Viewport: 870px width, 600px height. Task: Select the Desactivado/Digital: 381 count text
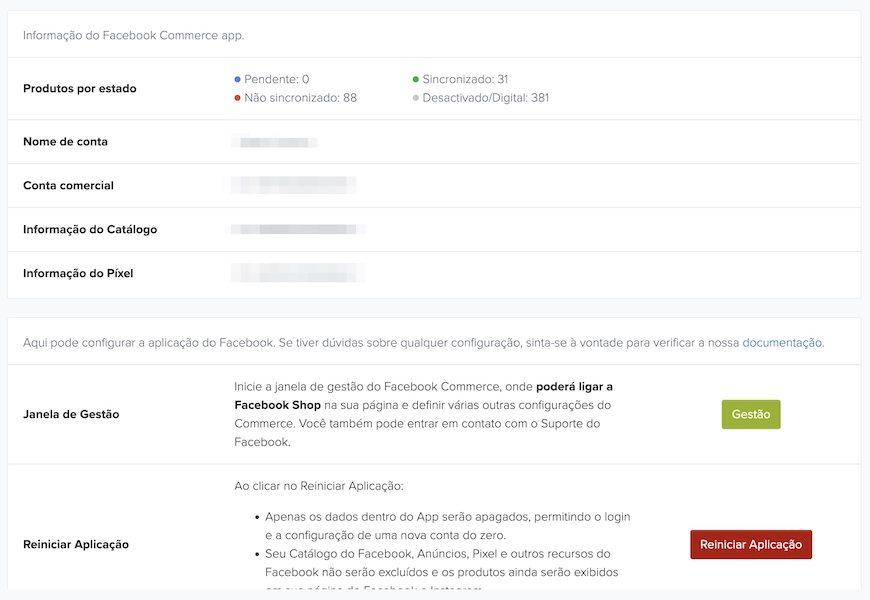coord(485,98)
